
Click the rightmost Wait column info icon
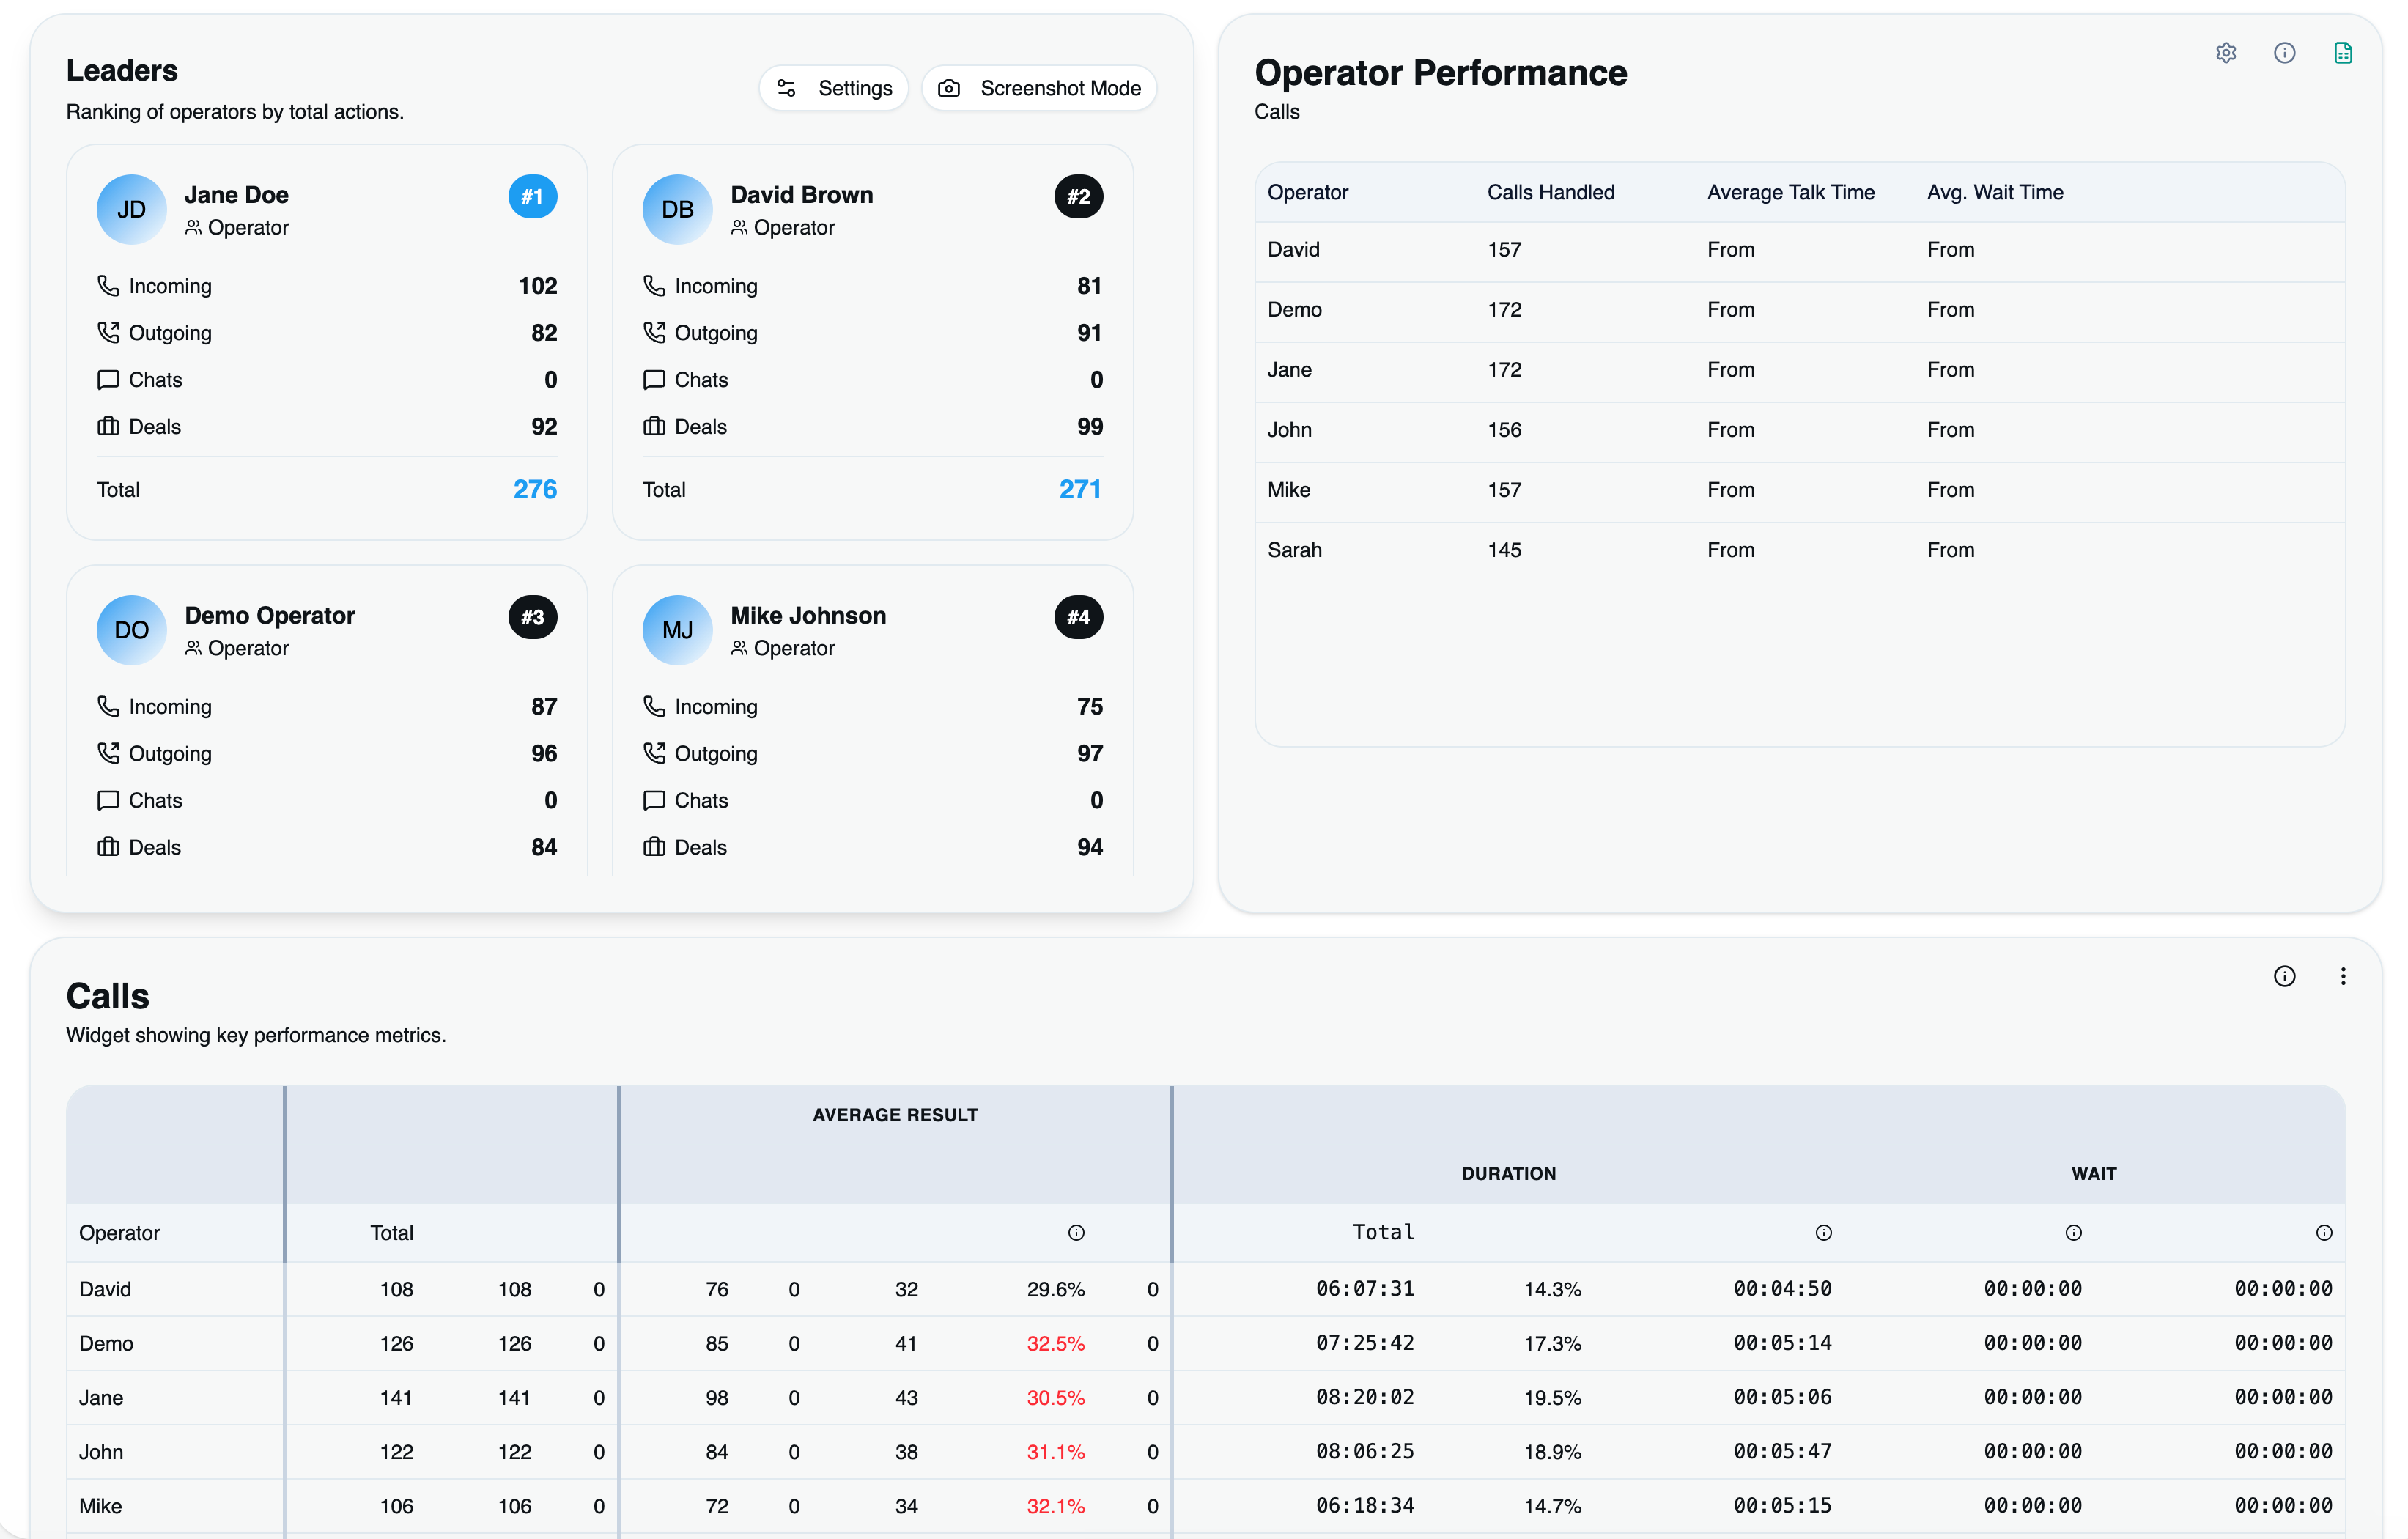coord(2323,1232)
